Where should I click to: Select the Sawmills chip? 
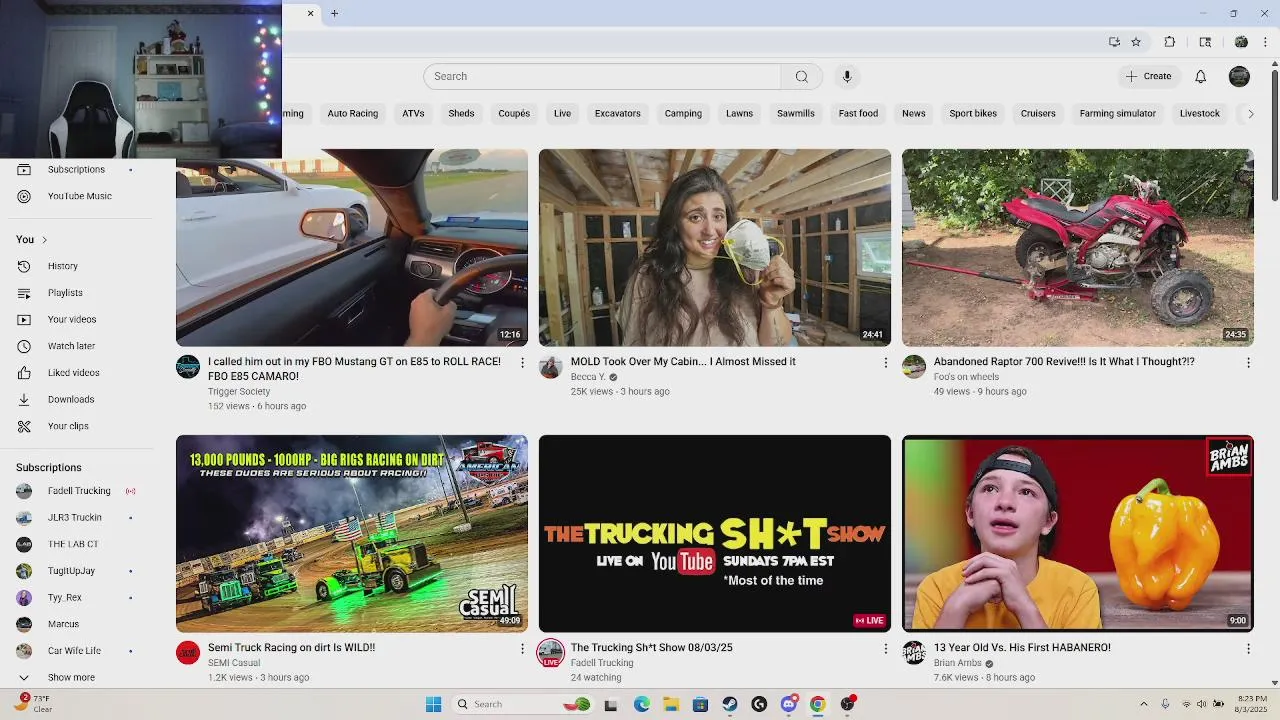(796, 113)
